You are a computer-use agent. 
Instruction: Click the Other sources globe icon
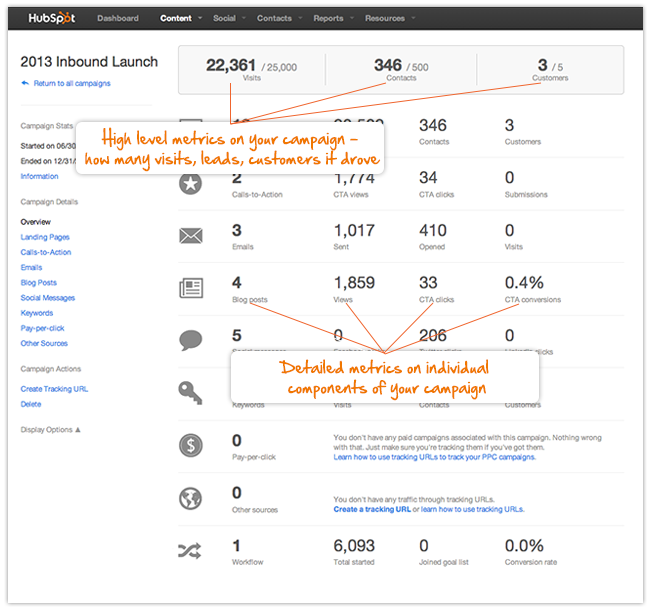[x=191, y=498]
